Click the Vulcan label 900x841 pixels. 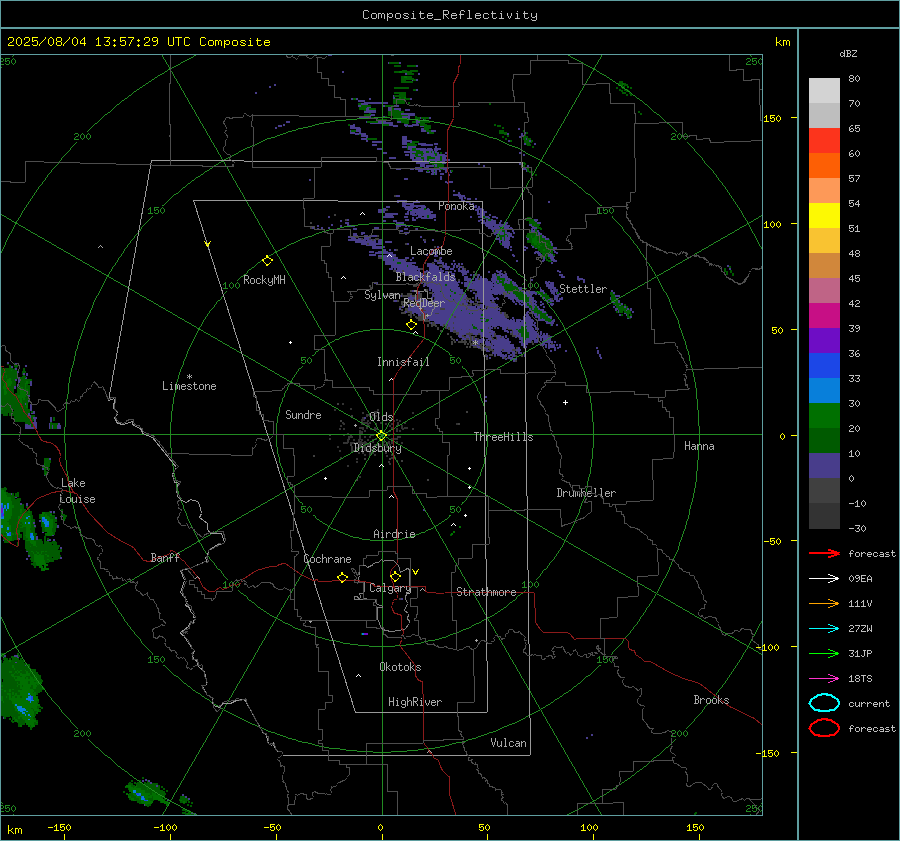(x=508, y=743)
